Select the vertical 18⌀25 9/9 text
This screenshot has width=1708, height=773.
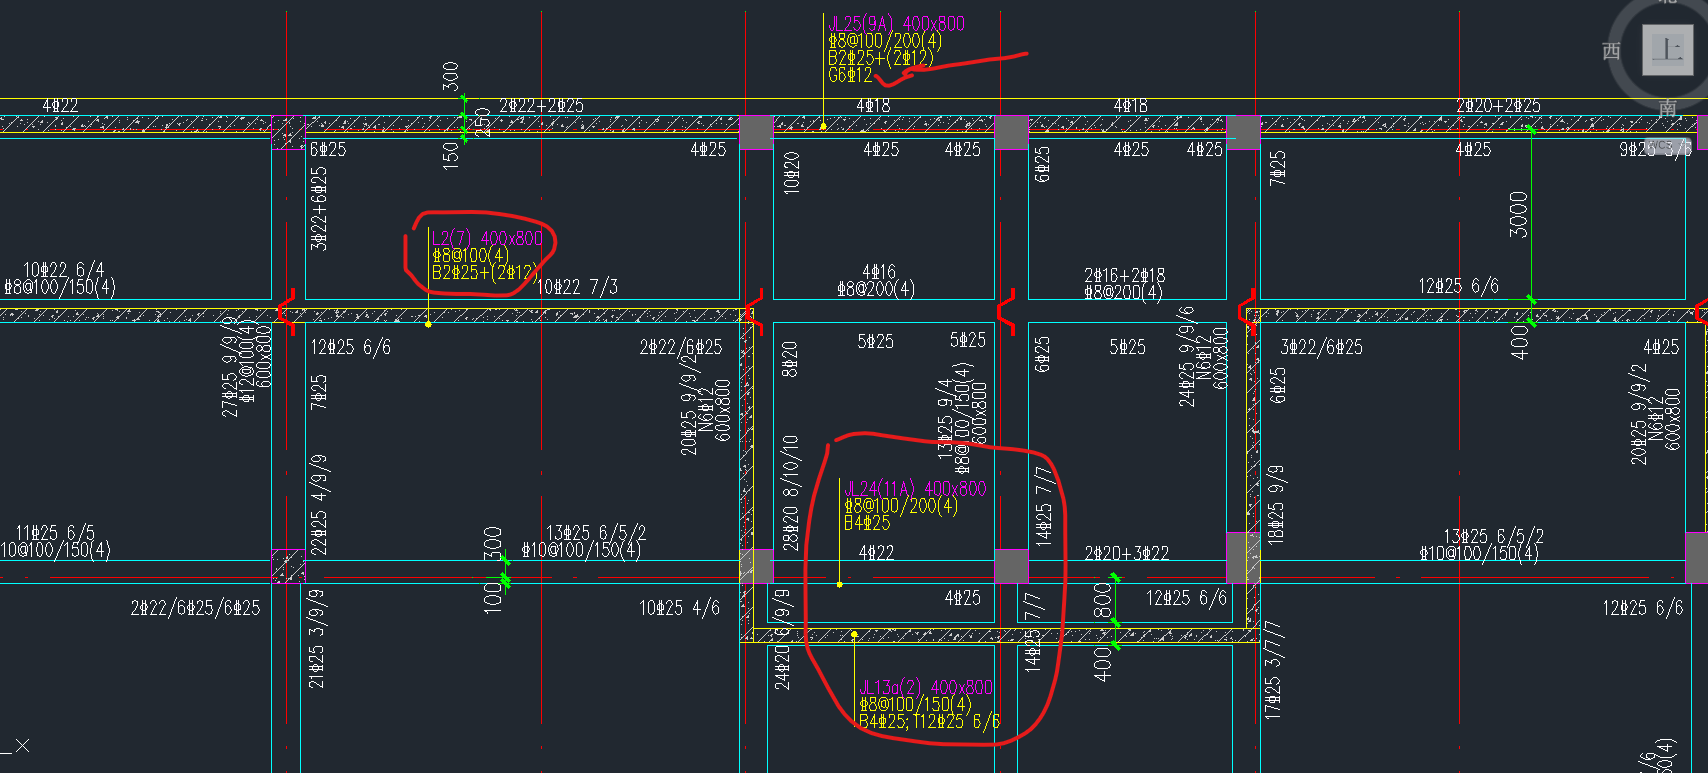coord(1276,504)
